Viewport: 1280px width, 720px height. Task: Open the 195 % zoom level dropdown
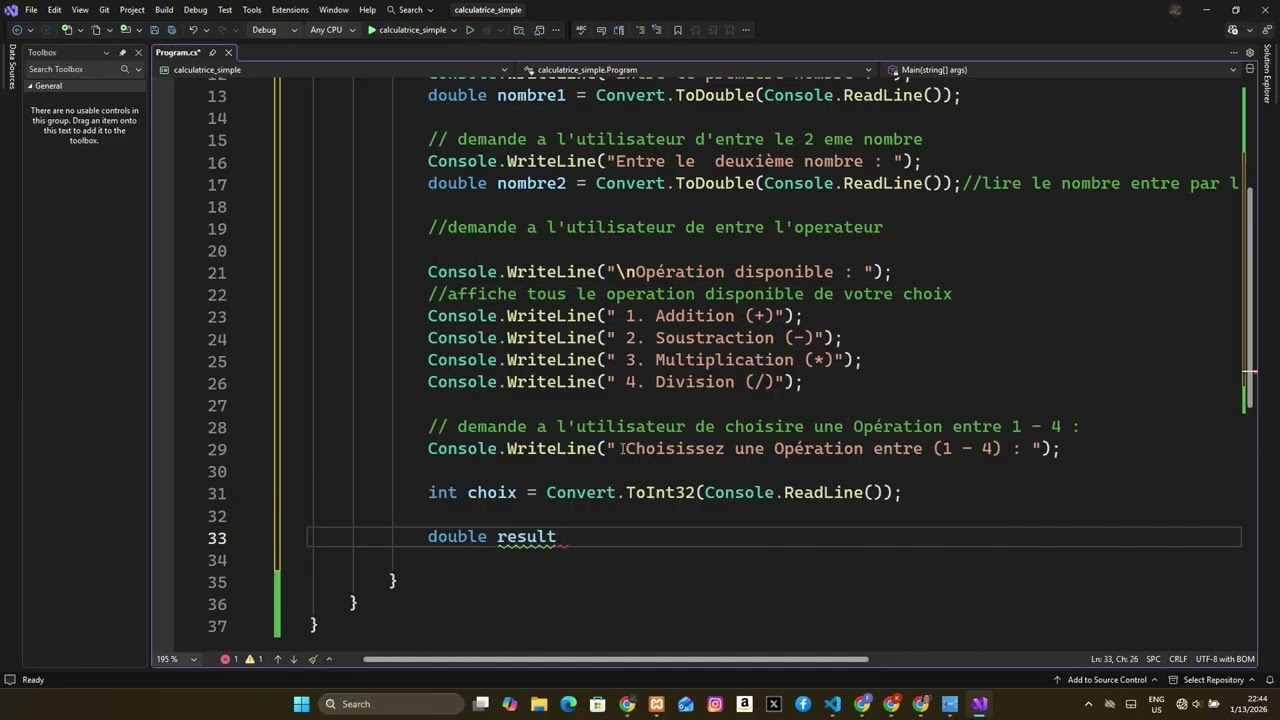point(194,659)
